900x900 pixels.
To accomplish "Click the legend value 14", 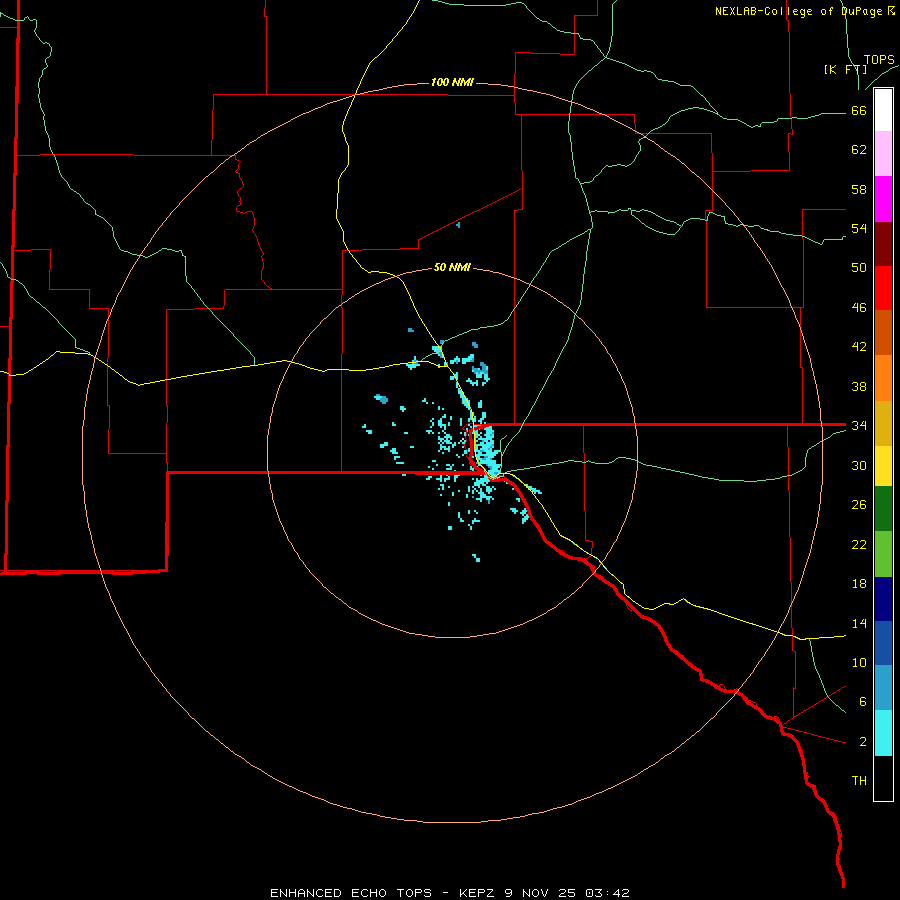I will point(859,623).
